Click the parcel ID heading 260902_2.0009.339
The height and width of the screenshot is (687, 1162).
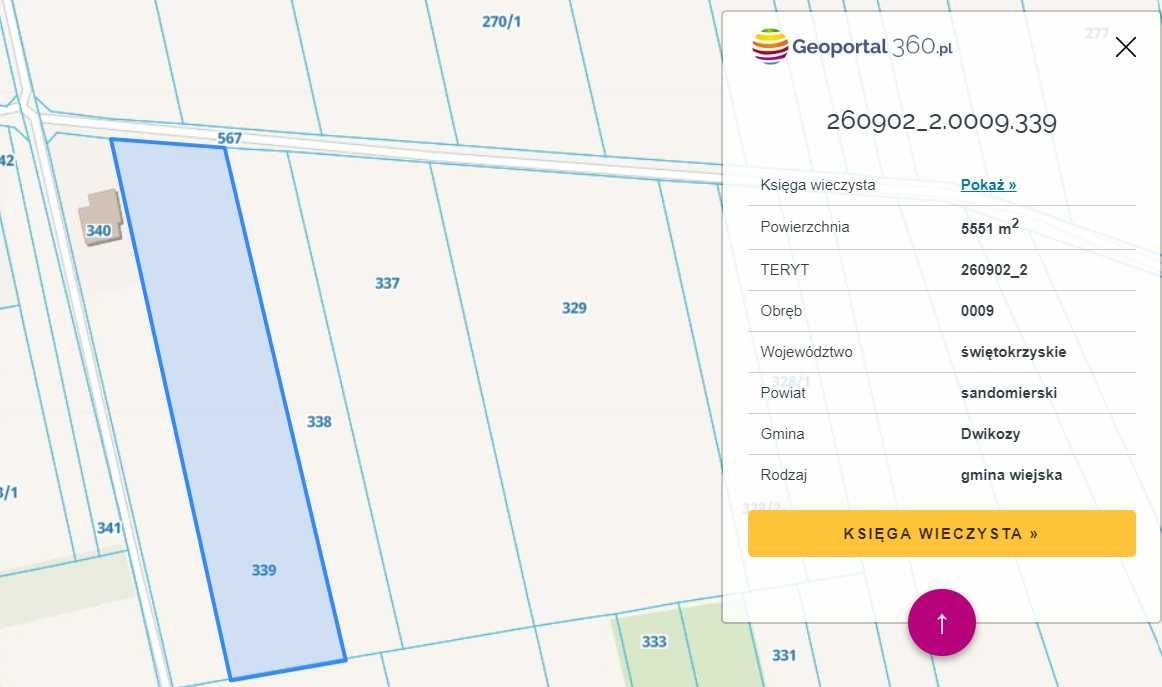tap(941, 122)
